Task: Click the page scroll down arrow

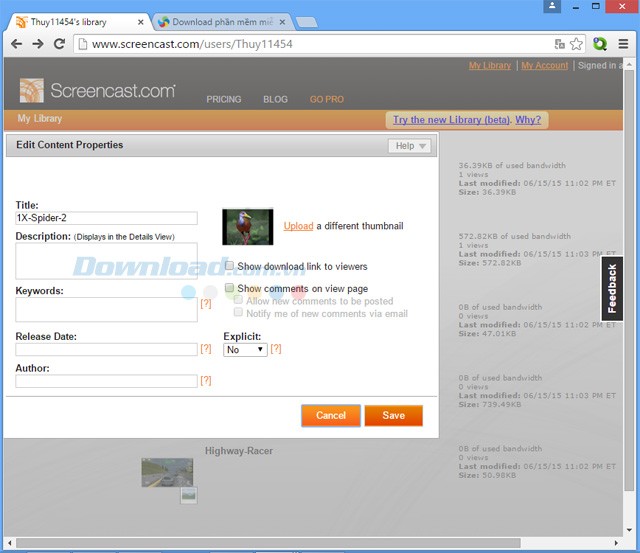Action: click(629, 530)
